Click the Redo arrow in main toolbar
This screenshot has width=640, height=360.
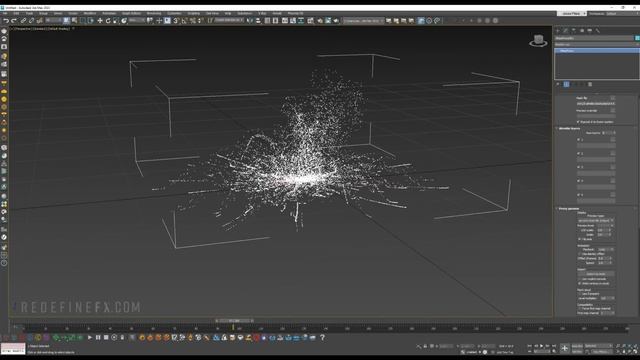tap(14, 20)
